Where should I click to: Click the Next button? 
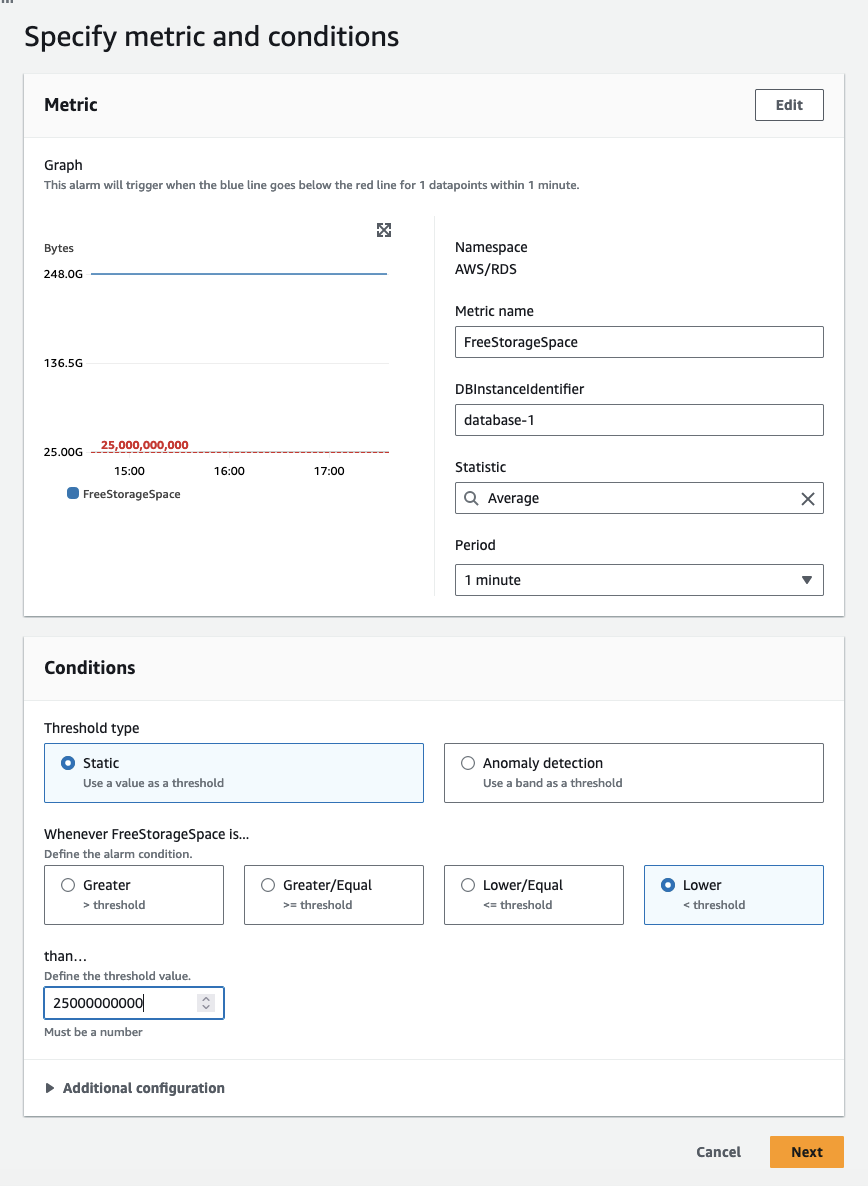(x=806, y=1152)
